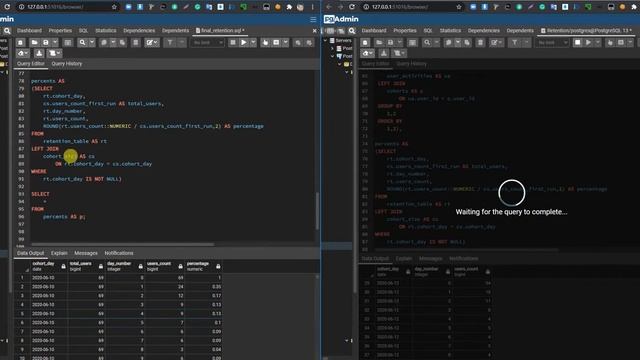Click Commit icon in left query toolbar
This screenshot has height=360, width=640.
tap(298, 42)
